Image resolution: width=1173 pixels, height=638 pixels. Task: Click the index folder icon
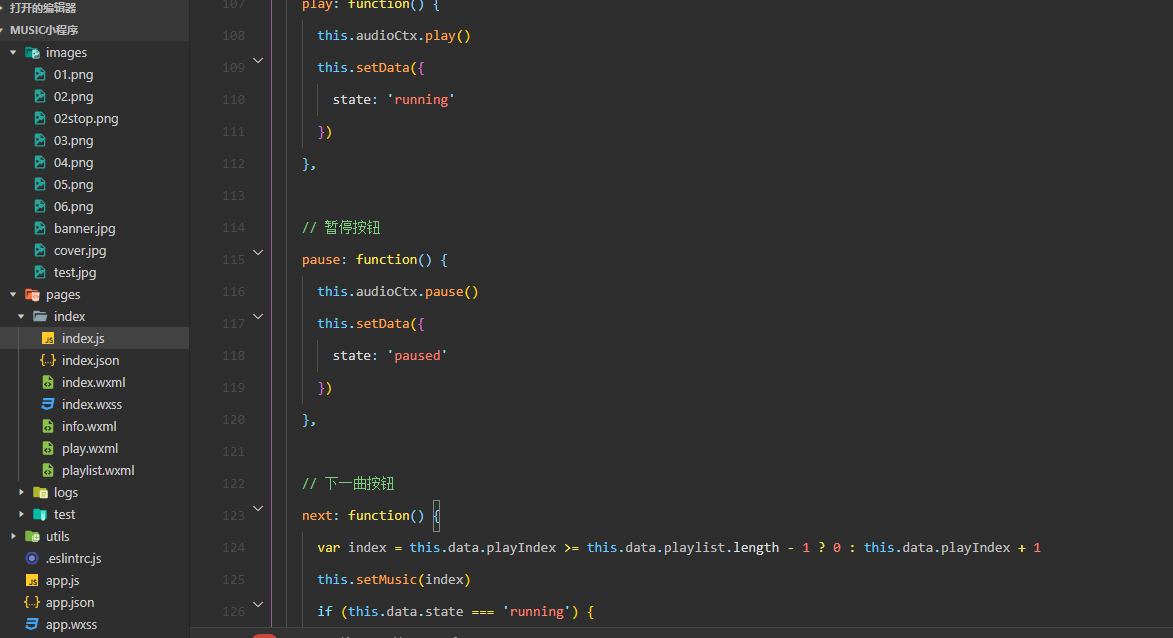[x=40, y=316]
